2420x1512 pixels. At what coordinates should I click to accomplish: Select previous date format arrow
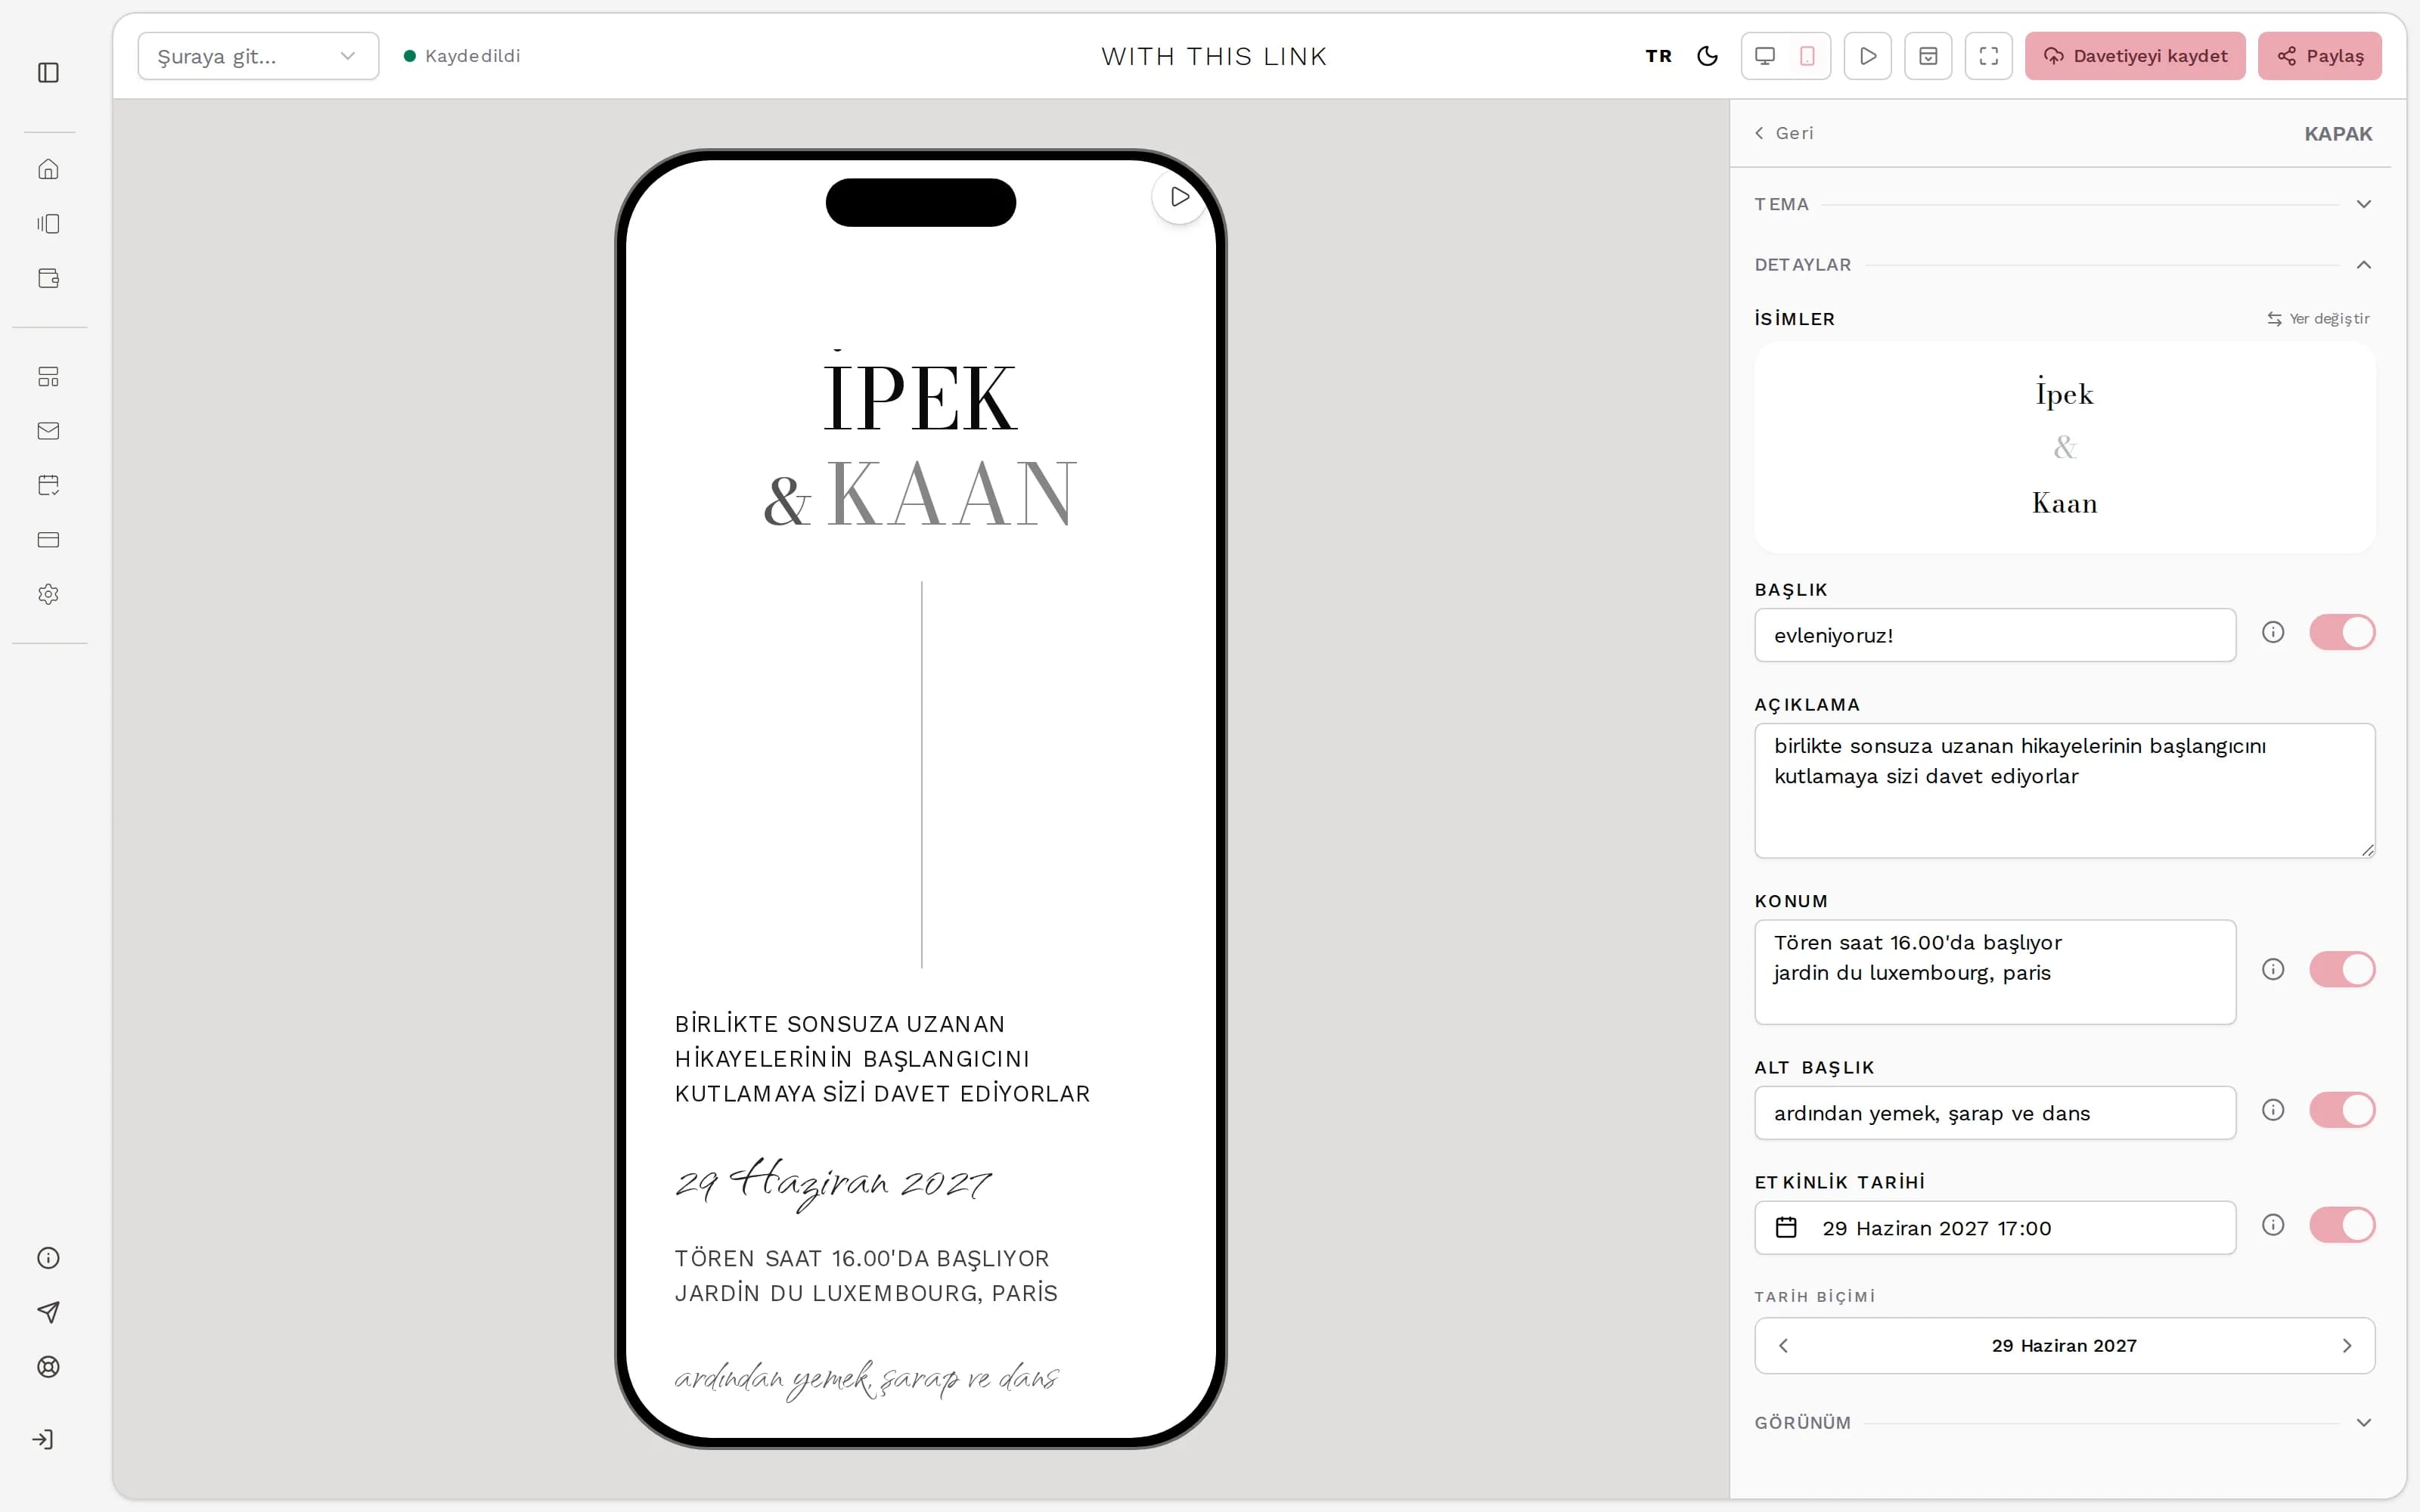point(1783,1346)
